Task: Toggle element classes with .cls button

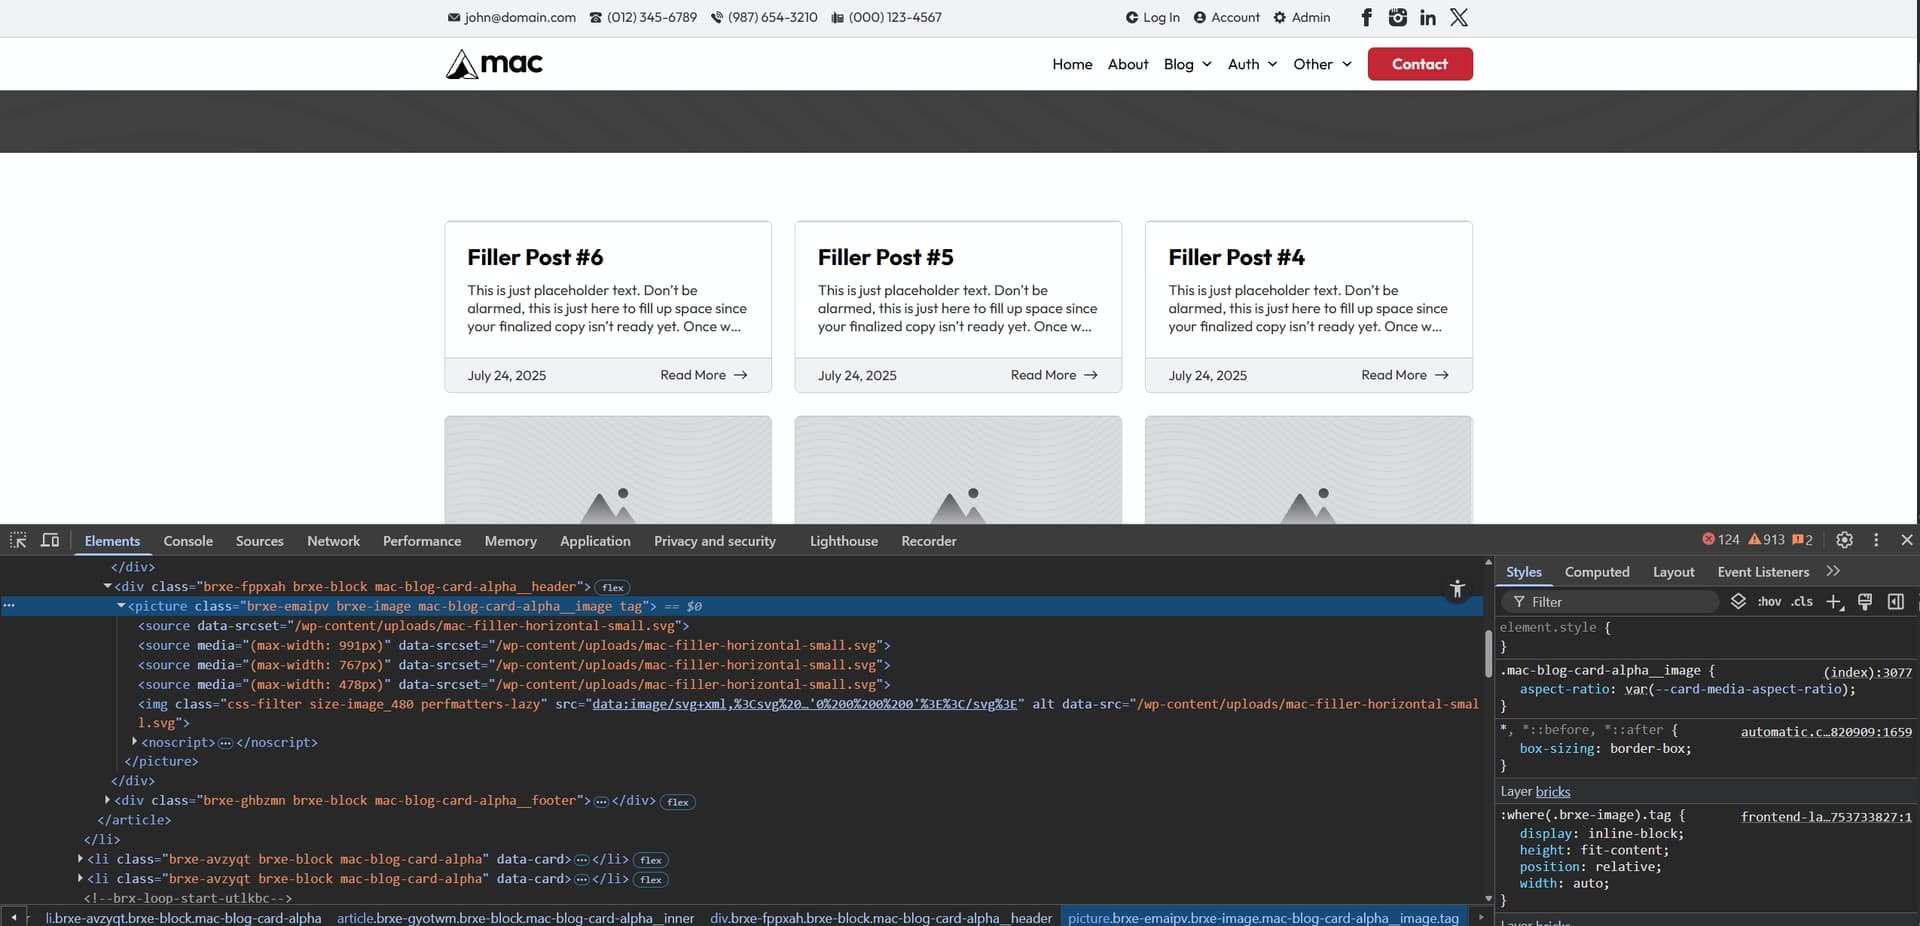Action: tap(1802, 602)
